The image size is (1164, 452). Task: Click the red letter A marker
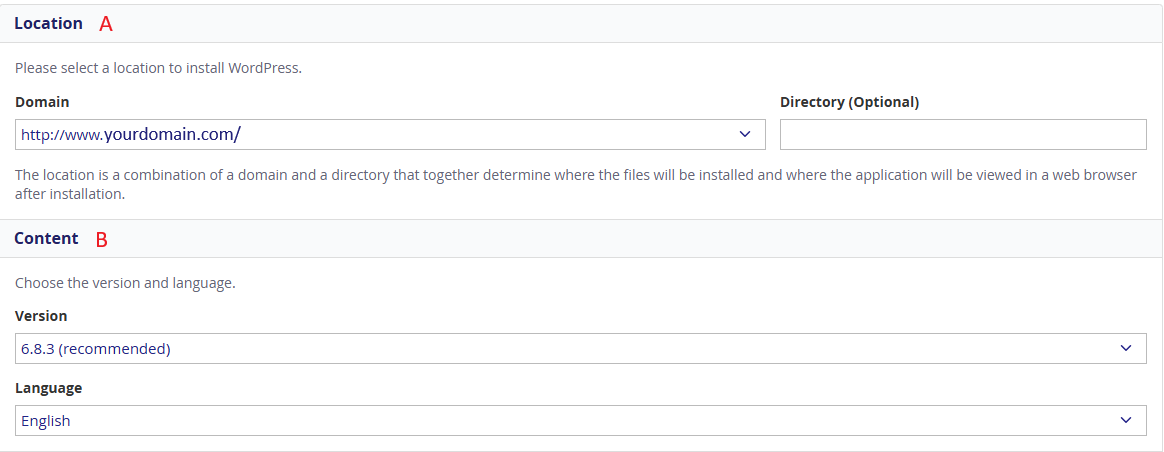106,25
